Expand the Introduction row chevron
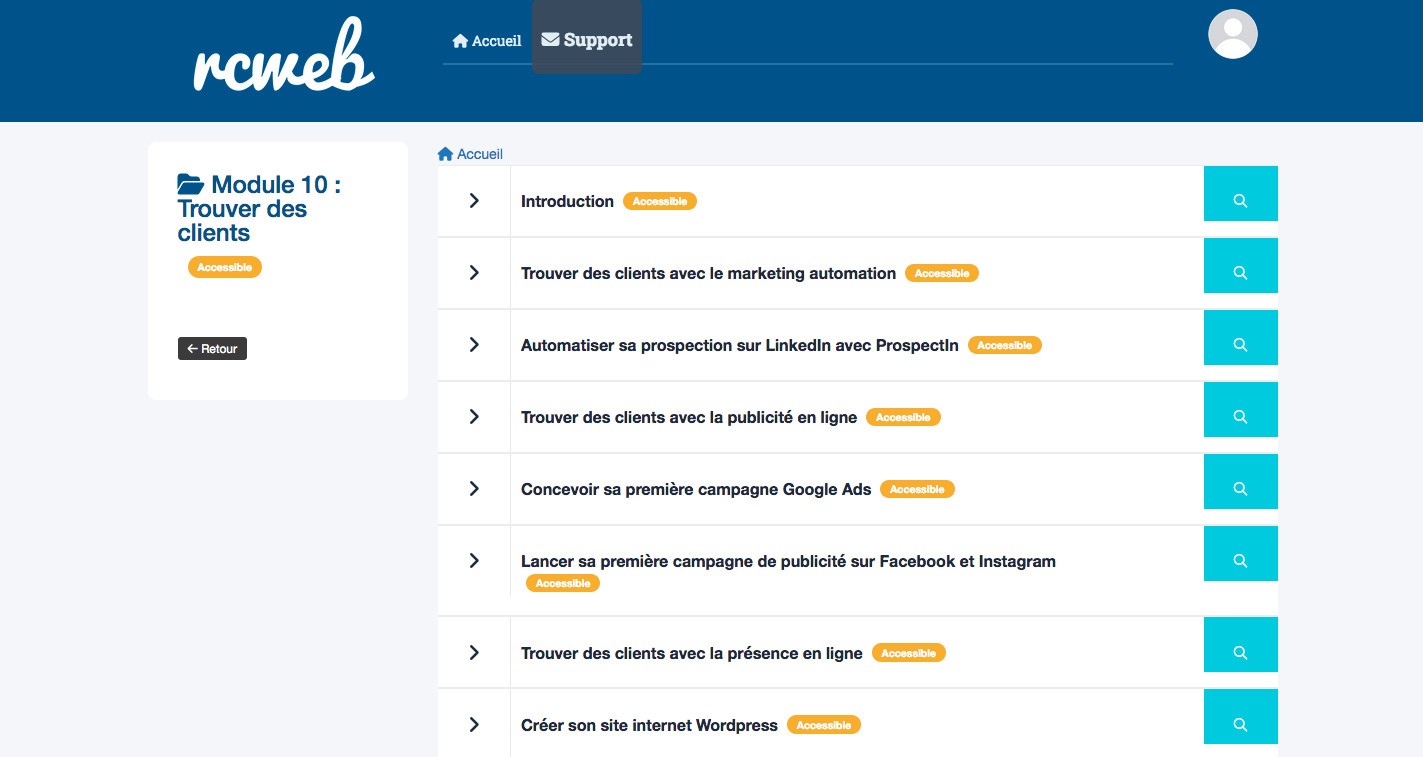 (x=474, y=201)
